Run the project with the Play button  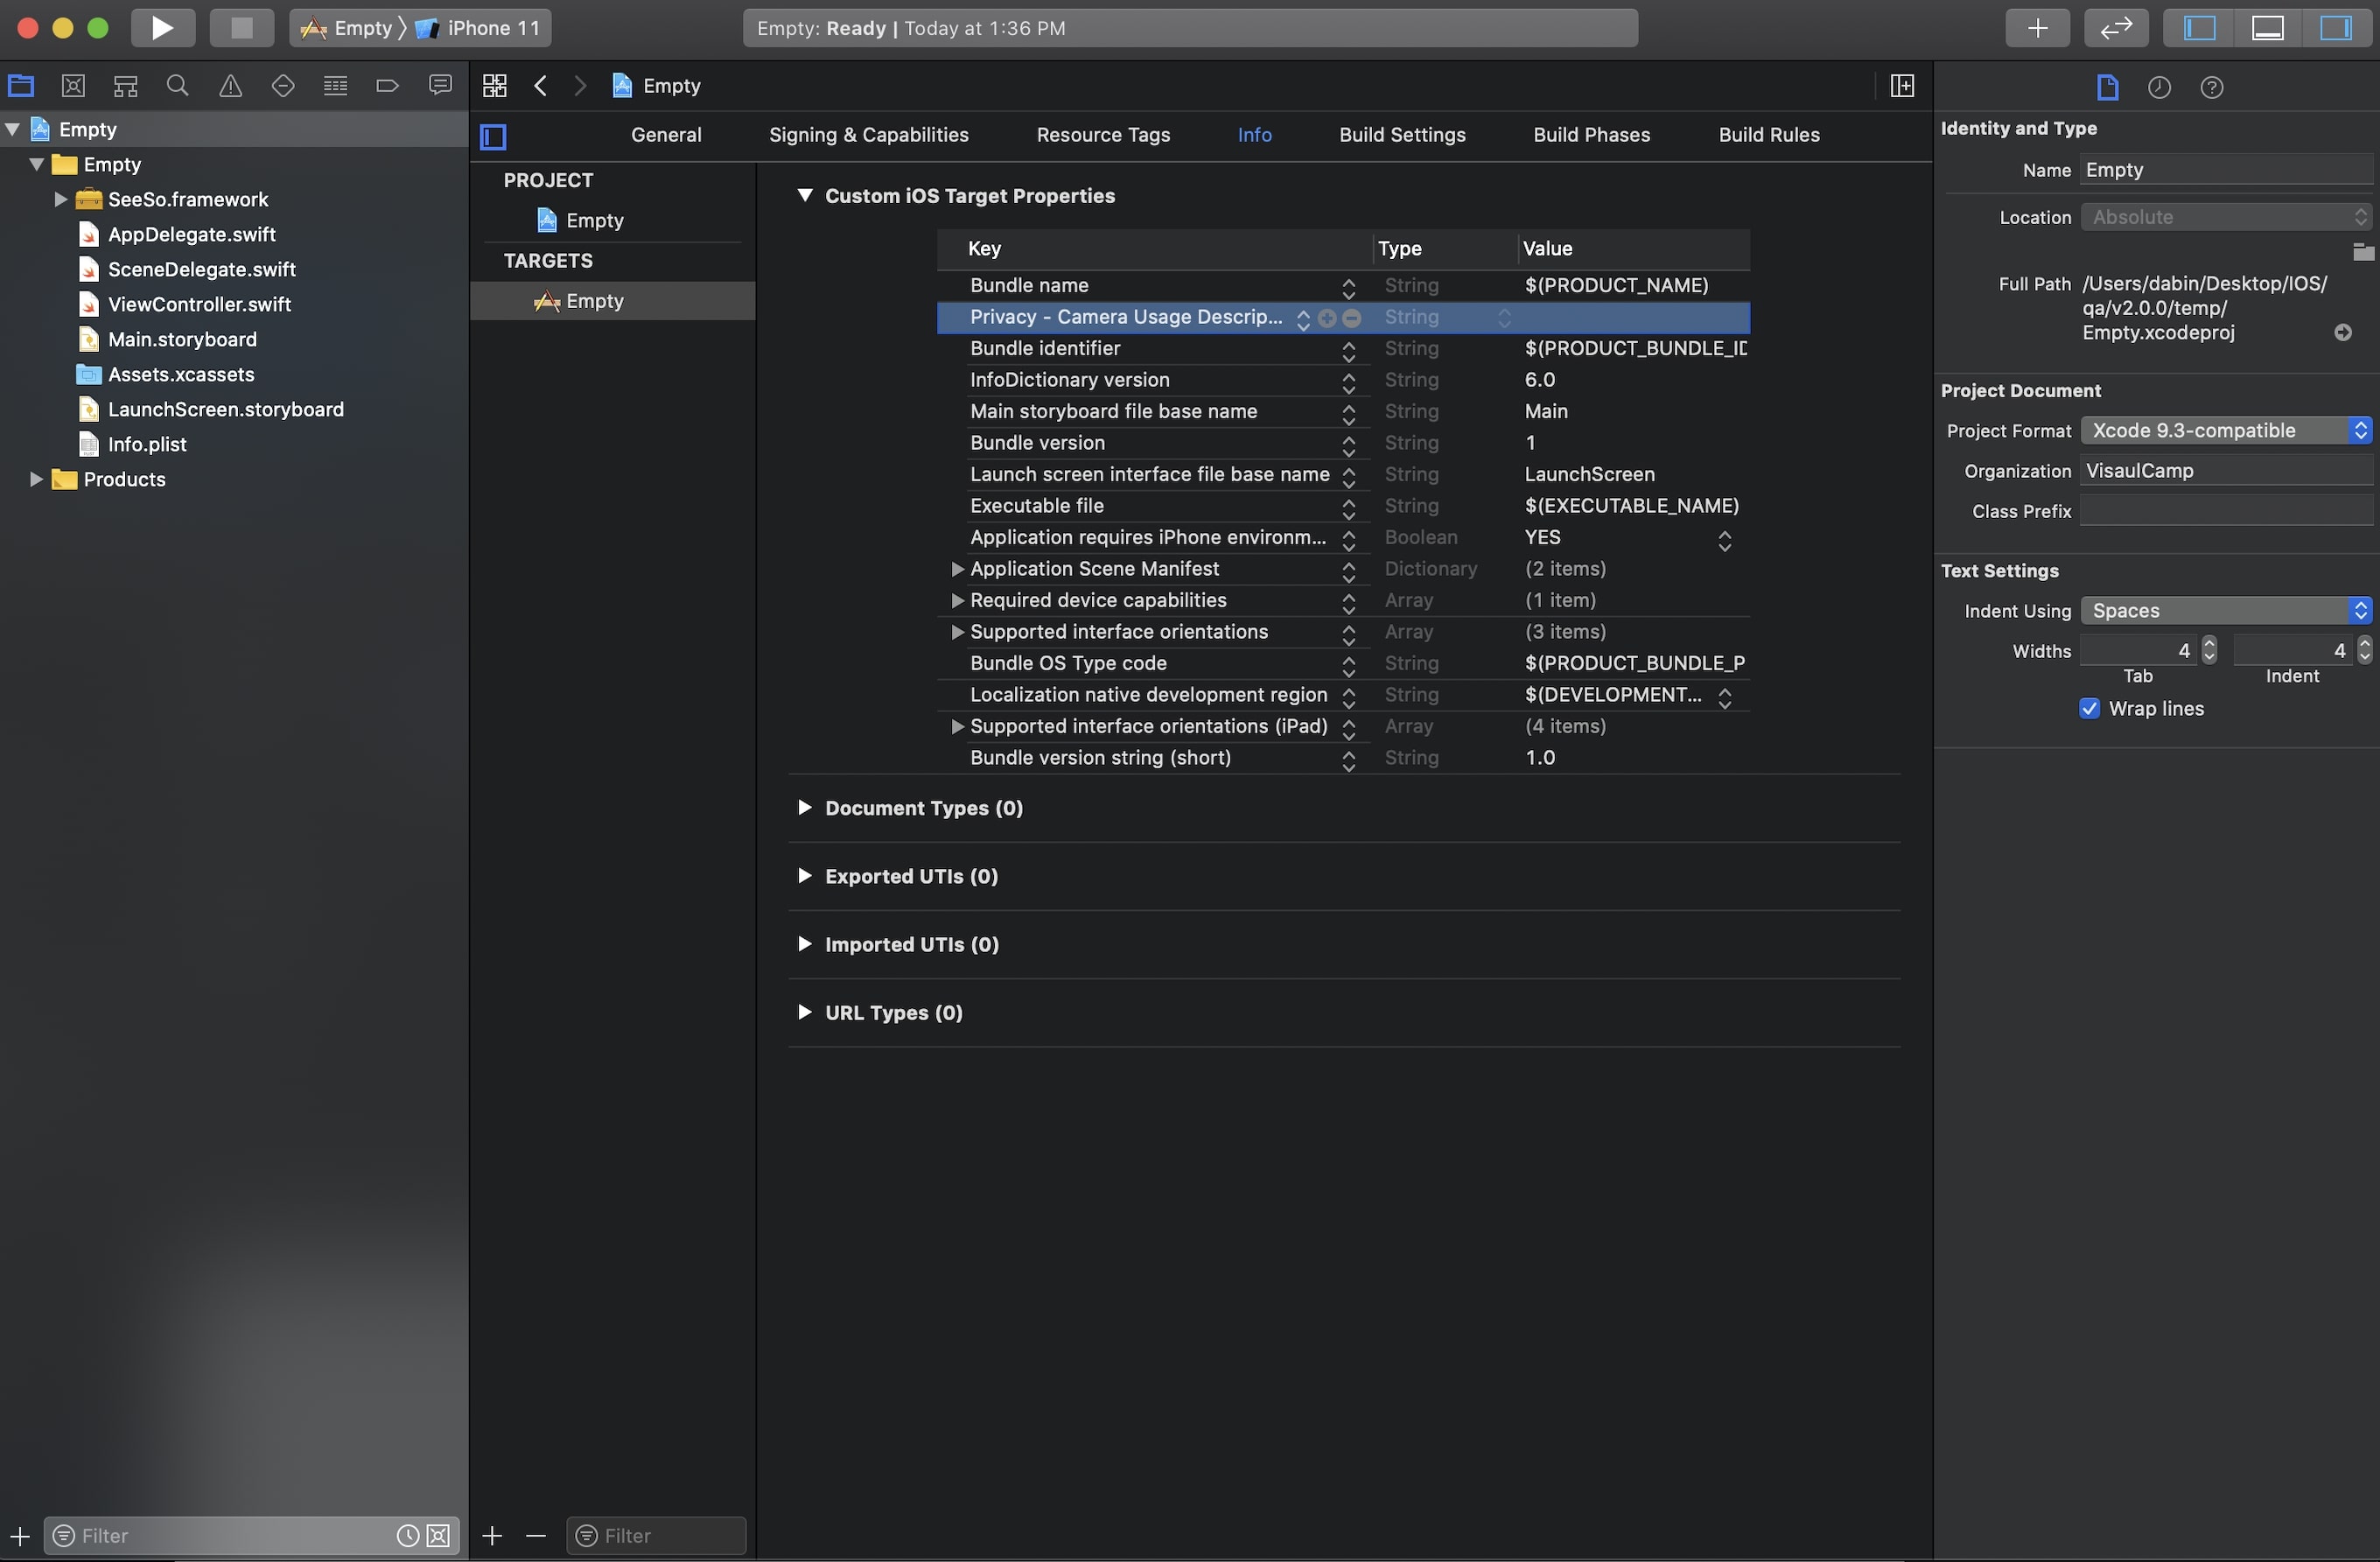coord(162,28)
